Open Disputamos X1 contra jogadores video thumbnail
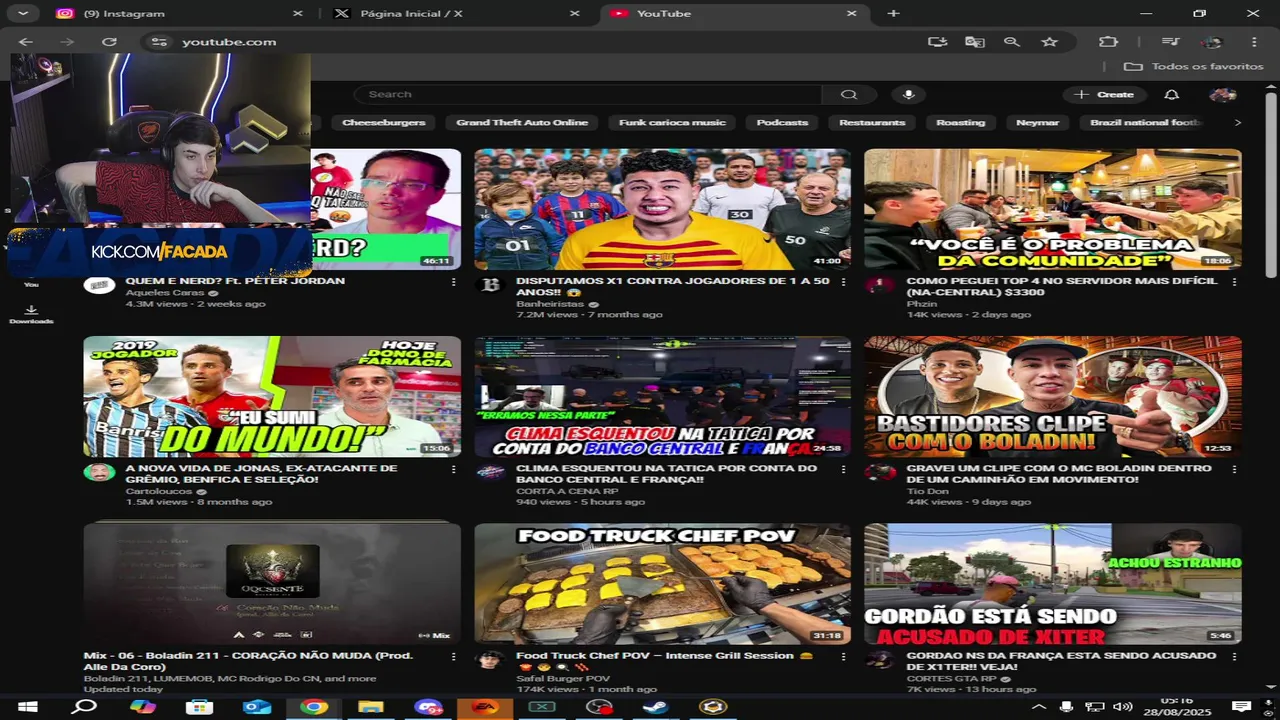1280x720 pixels. [663, 209]
